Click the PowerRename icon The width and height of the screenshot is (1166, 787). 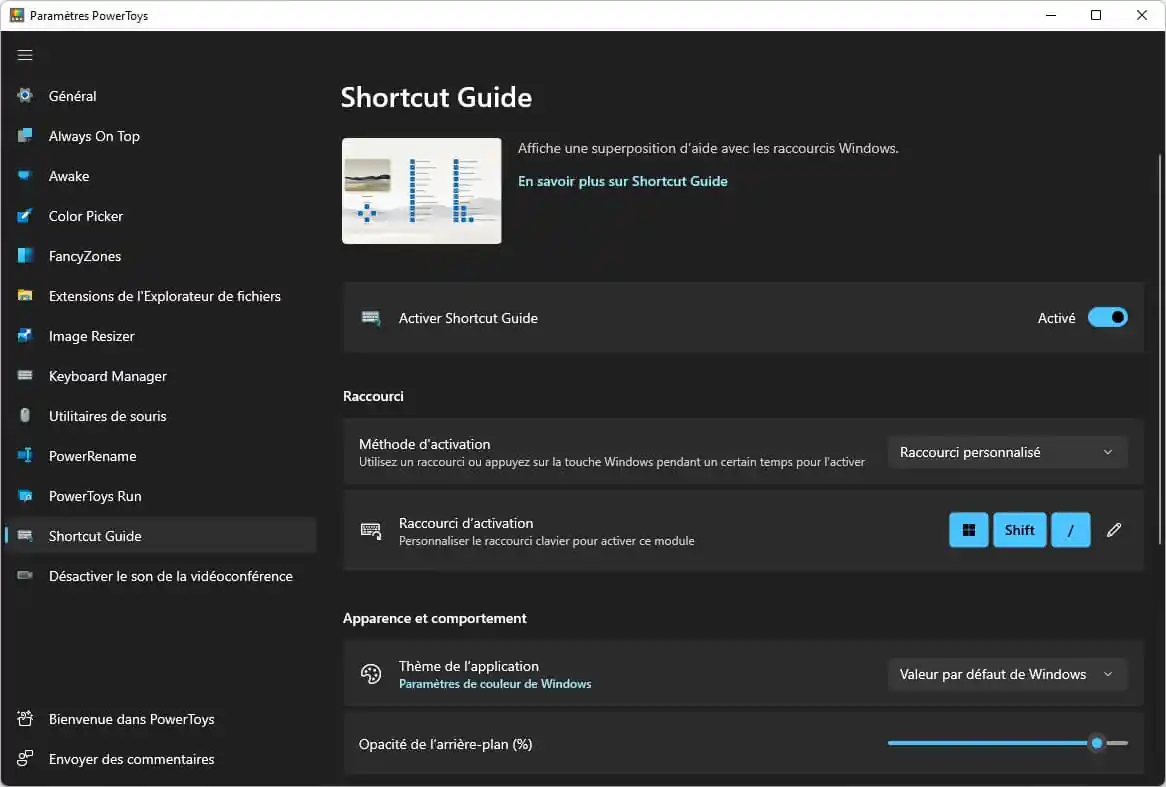pos(25,455)
